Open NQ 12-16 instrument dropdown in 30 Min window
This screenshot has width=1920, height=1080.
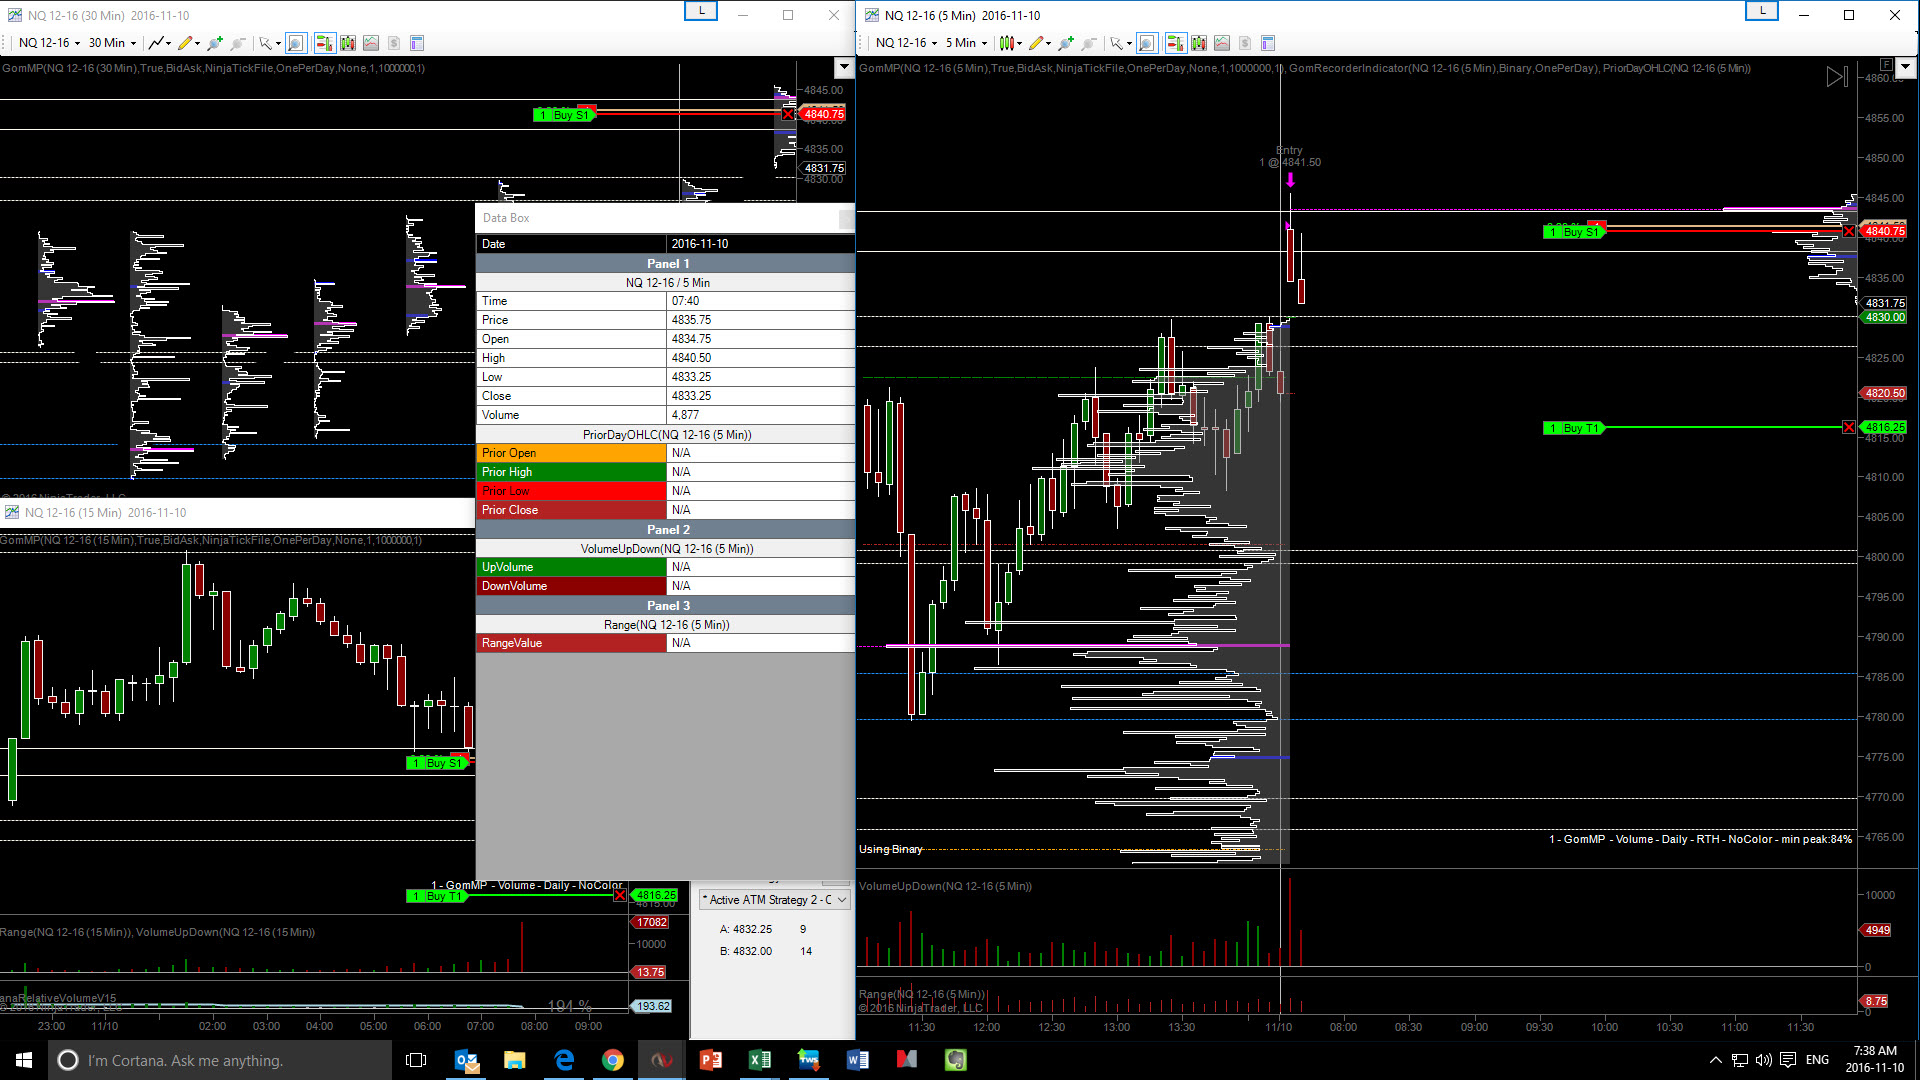tap(49, 43)
